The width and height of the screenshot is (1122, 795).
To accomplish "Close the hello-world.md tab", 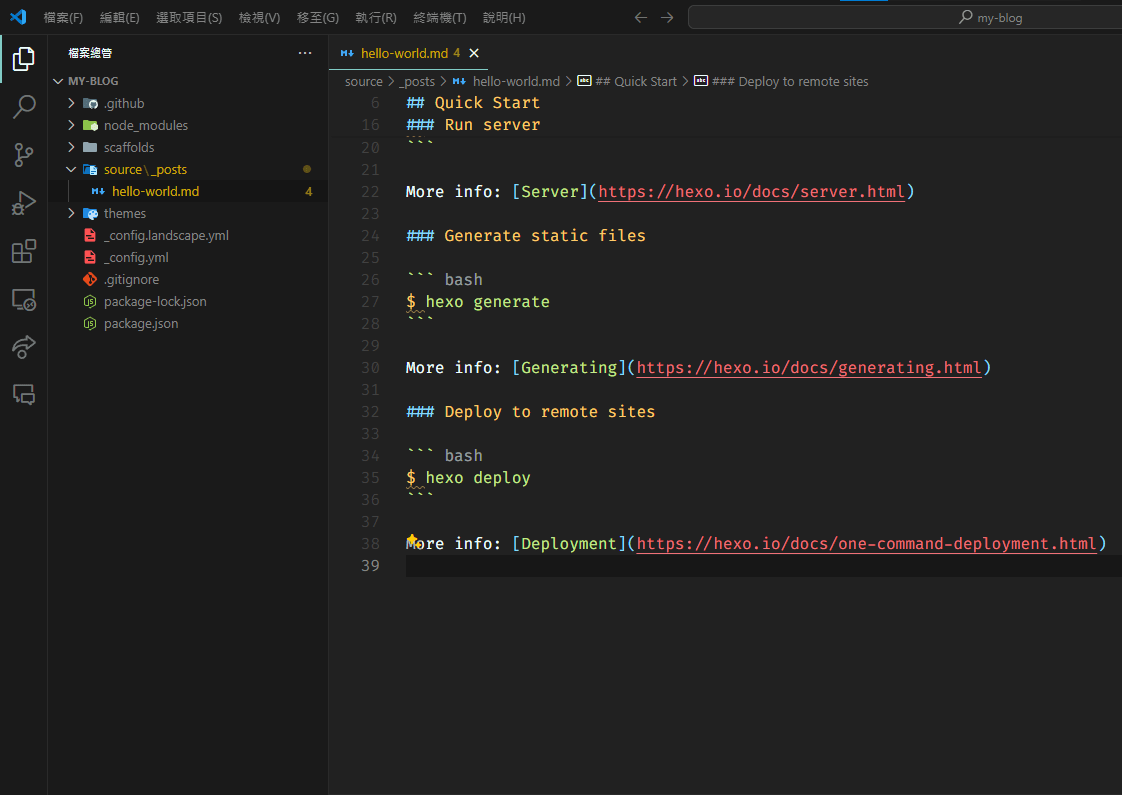I will pos(474,53).
